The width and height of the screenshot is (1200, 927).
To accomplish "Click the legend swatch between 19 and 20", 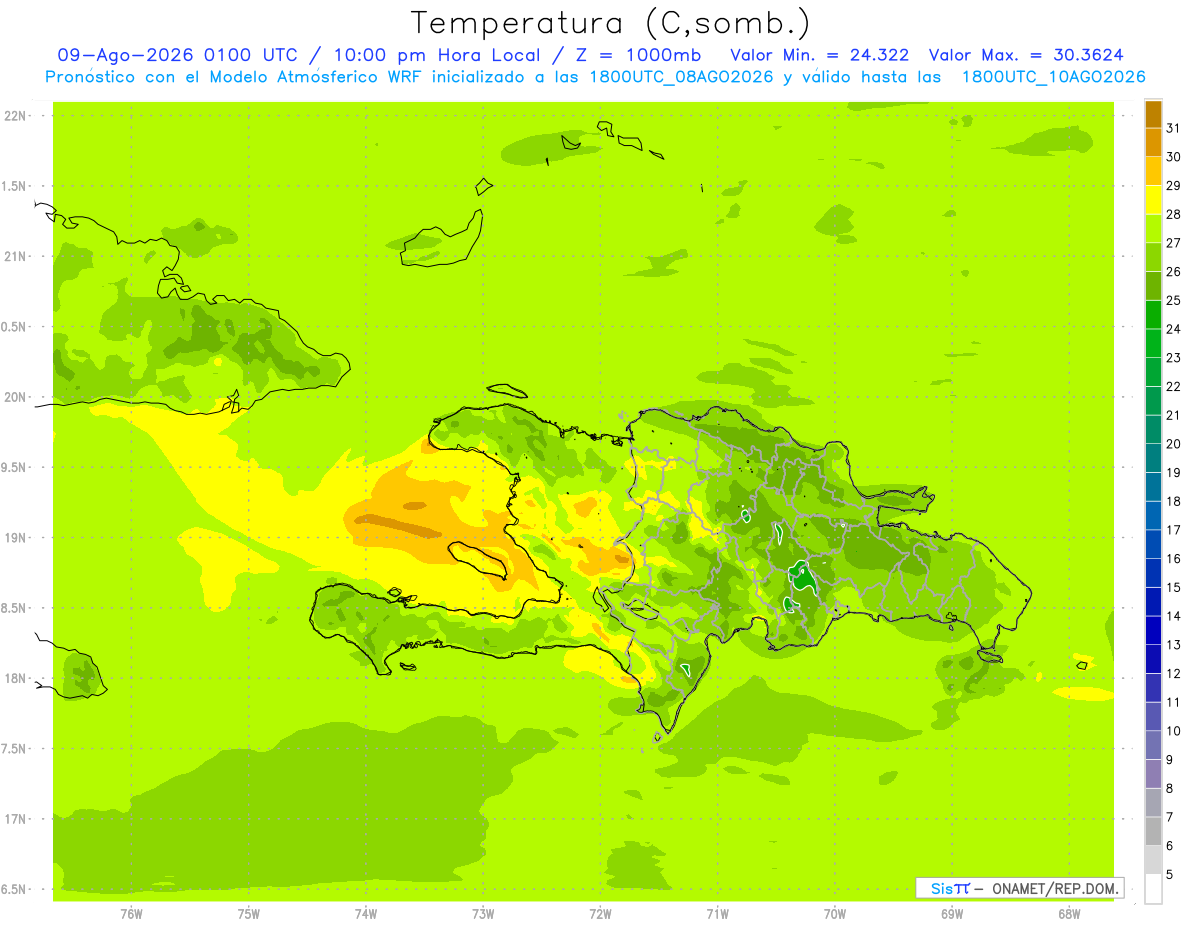I will click(1153, 459).
